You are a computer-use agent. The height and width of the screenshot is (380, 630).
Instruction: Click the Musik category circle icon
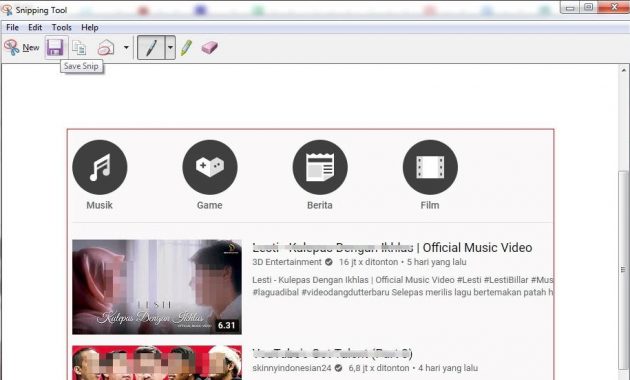[100, 167]
